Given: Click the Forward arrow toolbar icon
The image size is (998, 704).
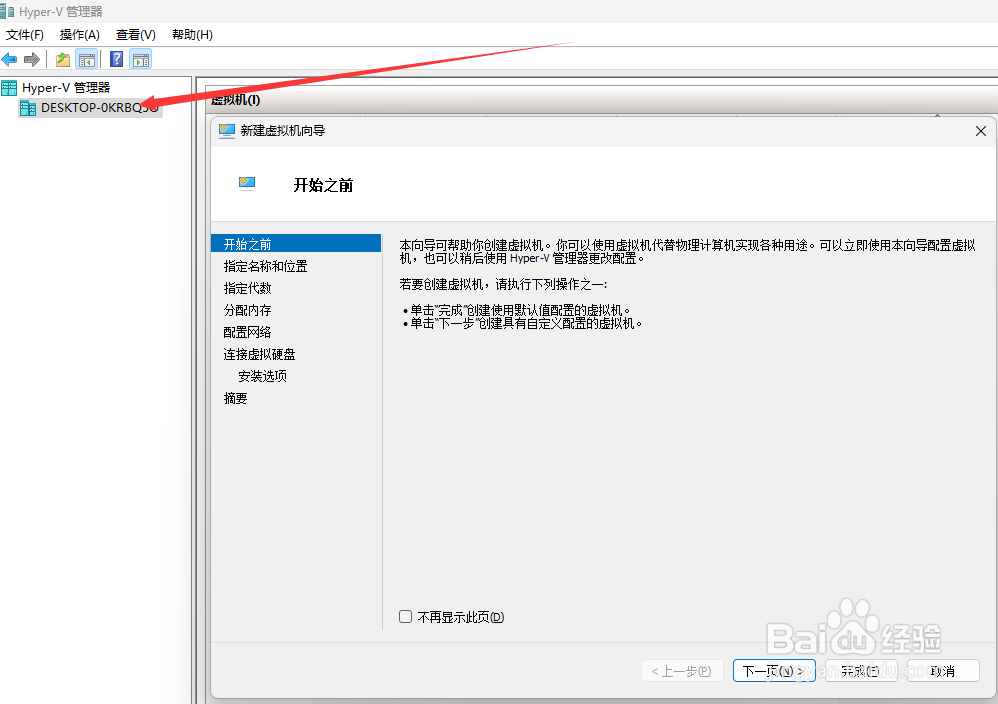Looking at the screenshot, I should 32,60.
